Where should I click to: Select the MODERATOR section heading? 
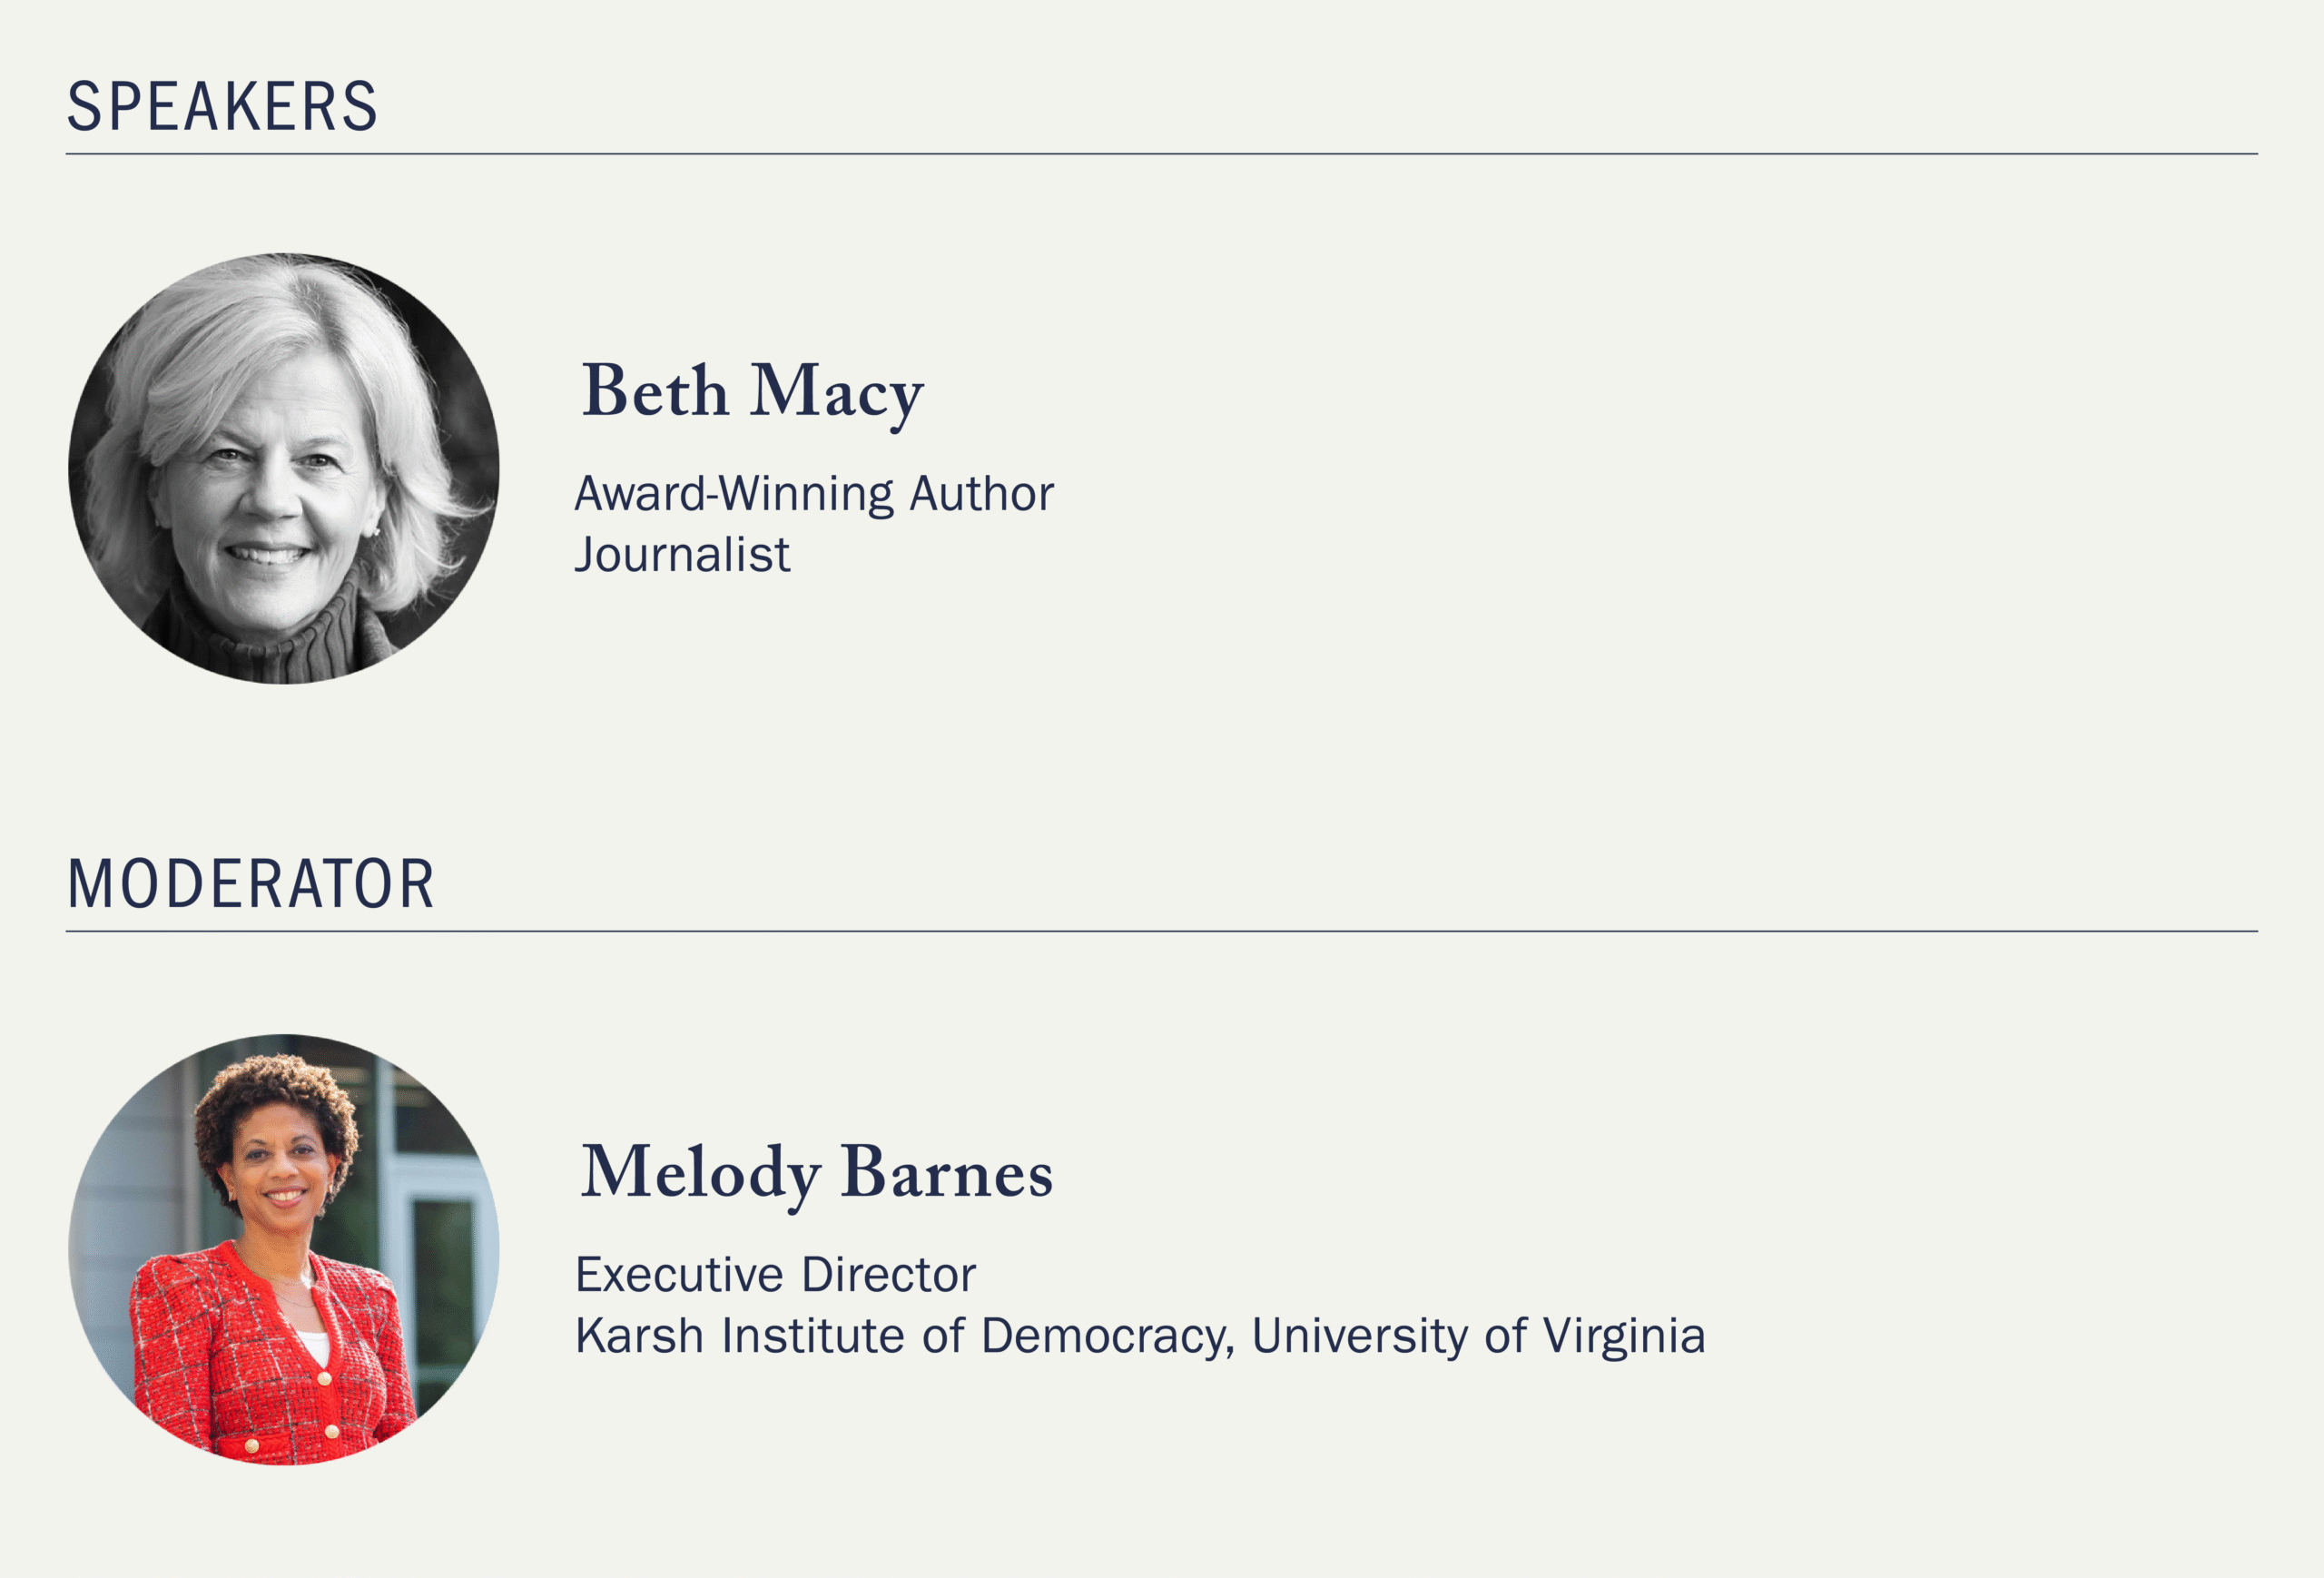(250, 884)
